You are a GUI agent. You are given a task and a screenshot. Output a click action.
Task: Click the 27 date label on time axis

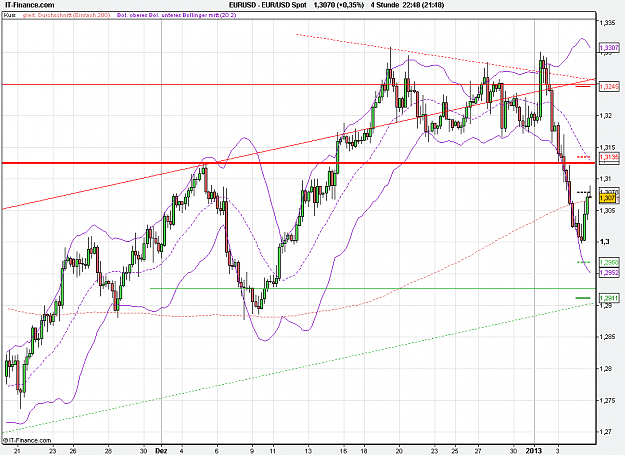(x=478, y=451)
